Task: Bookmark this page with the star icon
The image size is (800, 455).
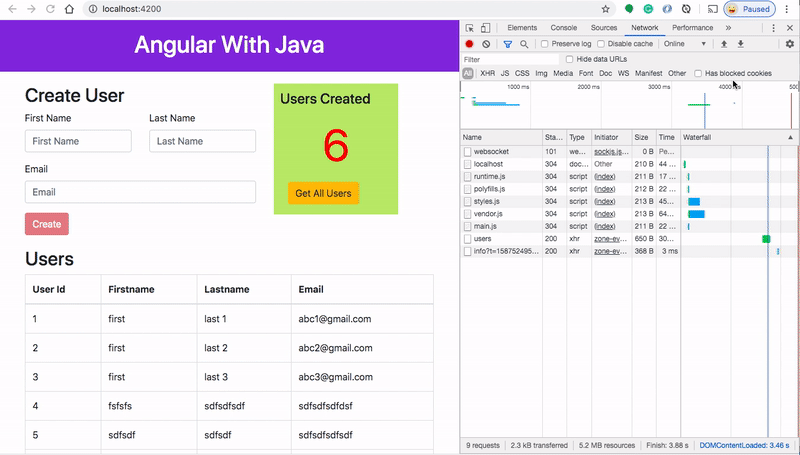Action: pos(606,9)
